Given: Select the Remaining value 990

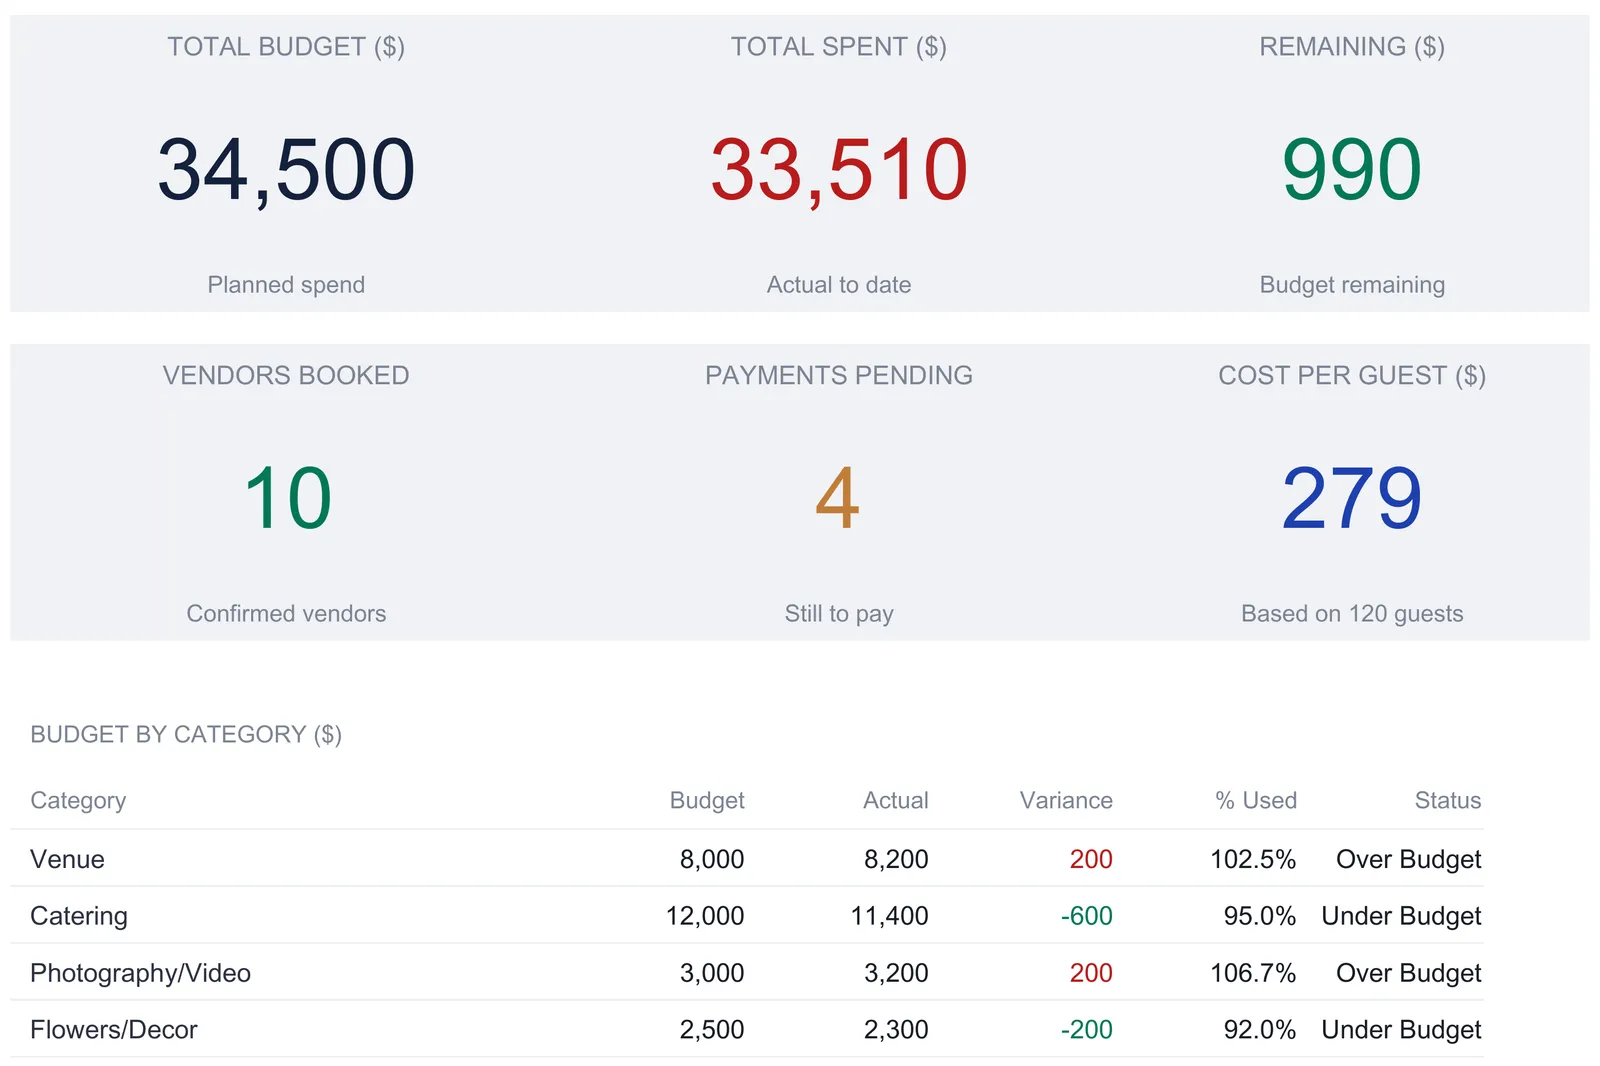Looking at the screenshot, I should [x=1352, y=171].
